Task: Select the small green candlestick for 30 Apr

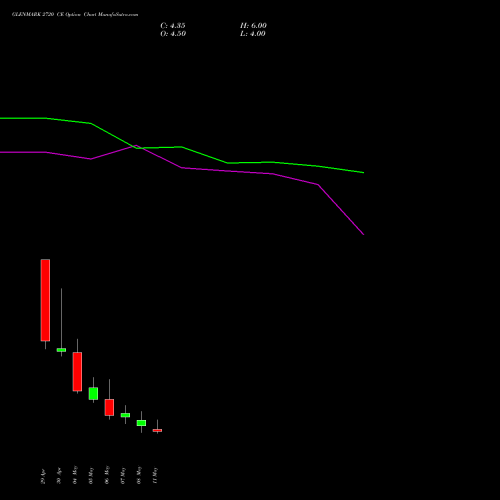Action: coord(61,350)
